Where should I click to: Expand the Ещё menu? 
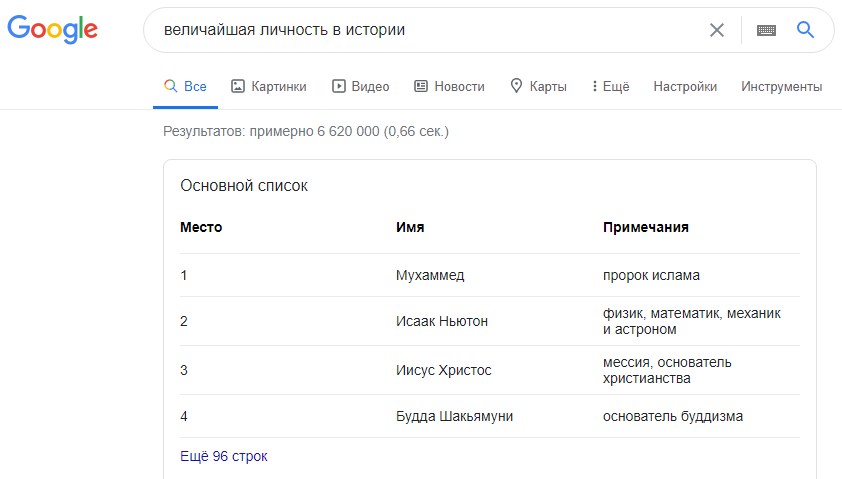(611, 86)
